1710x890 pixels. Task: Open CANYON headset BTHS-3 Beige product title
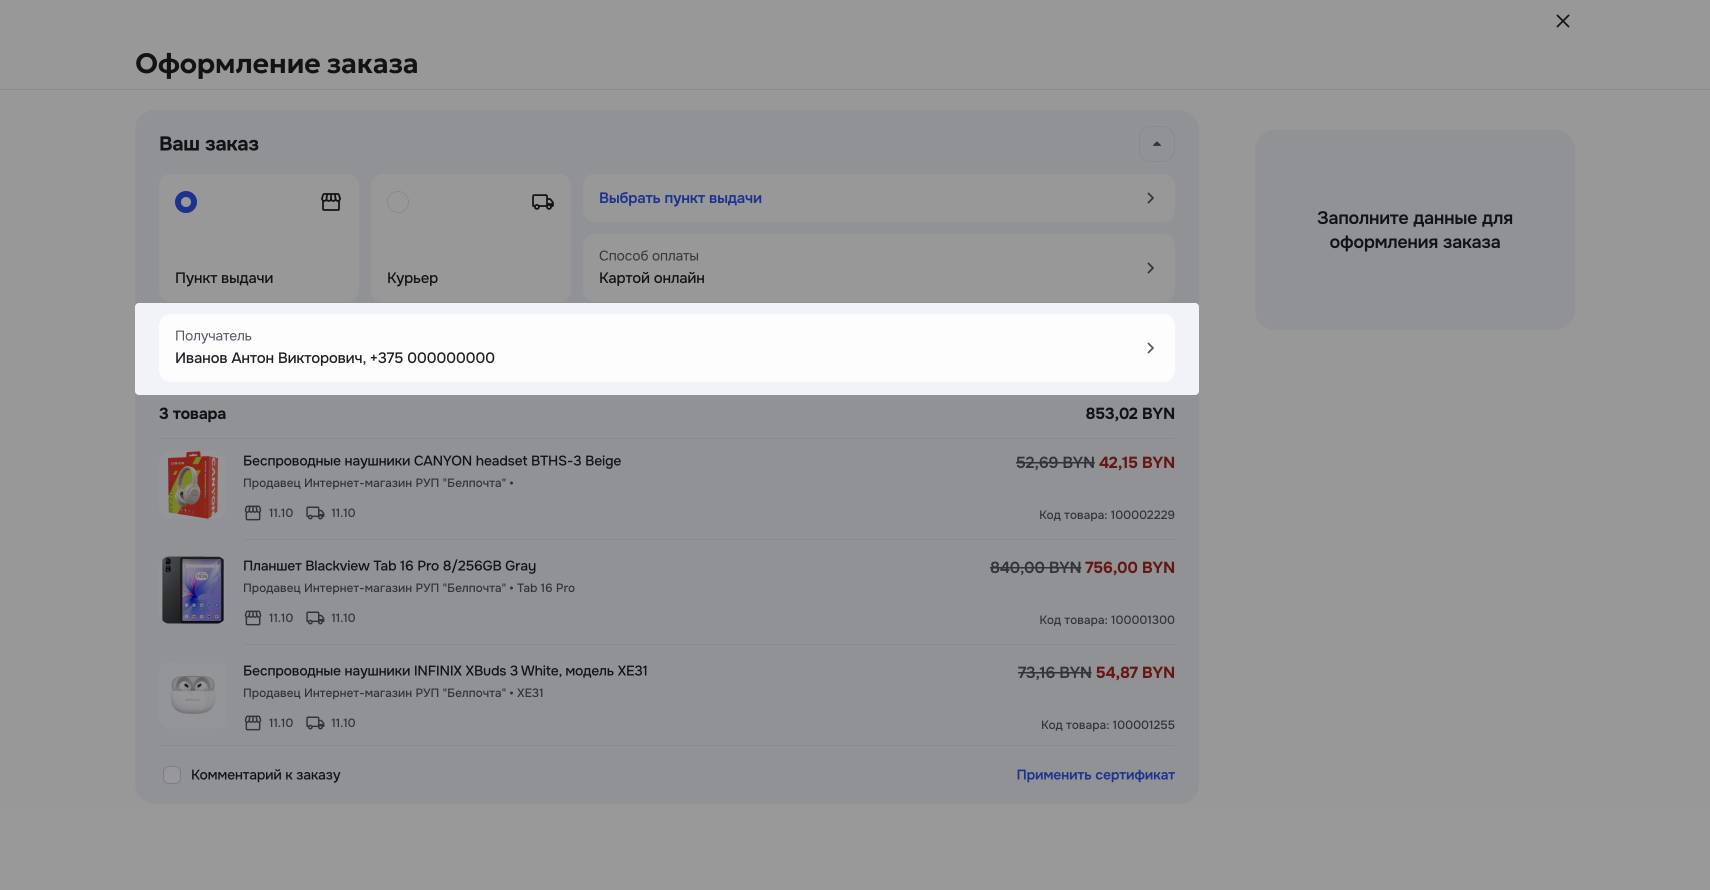coord(432,461)
